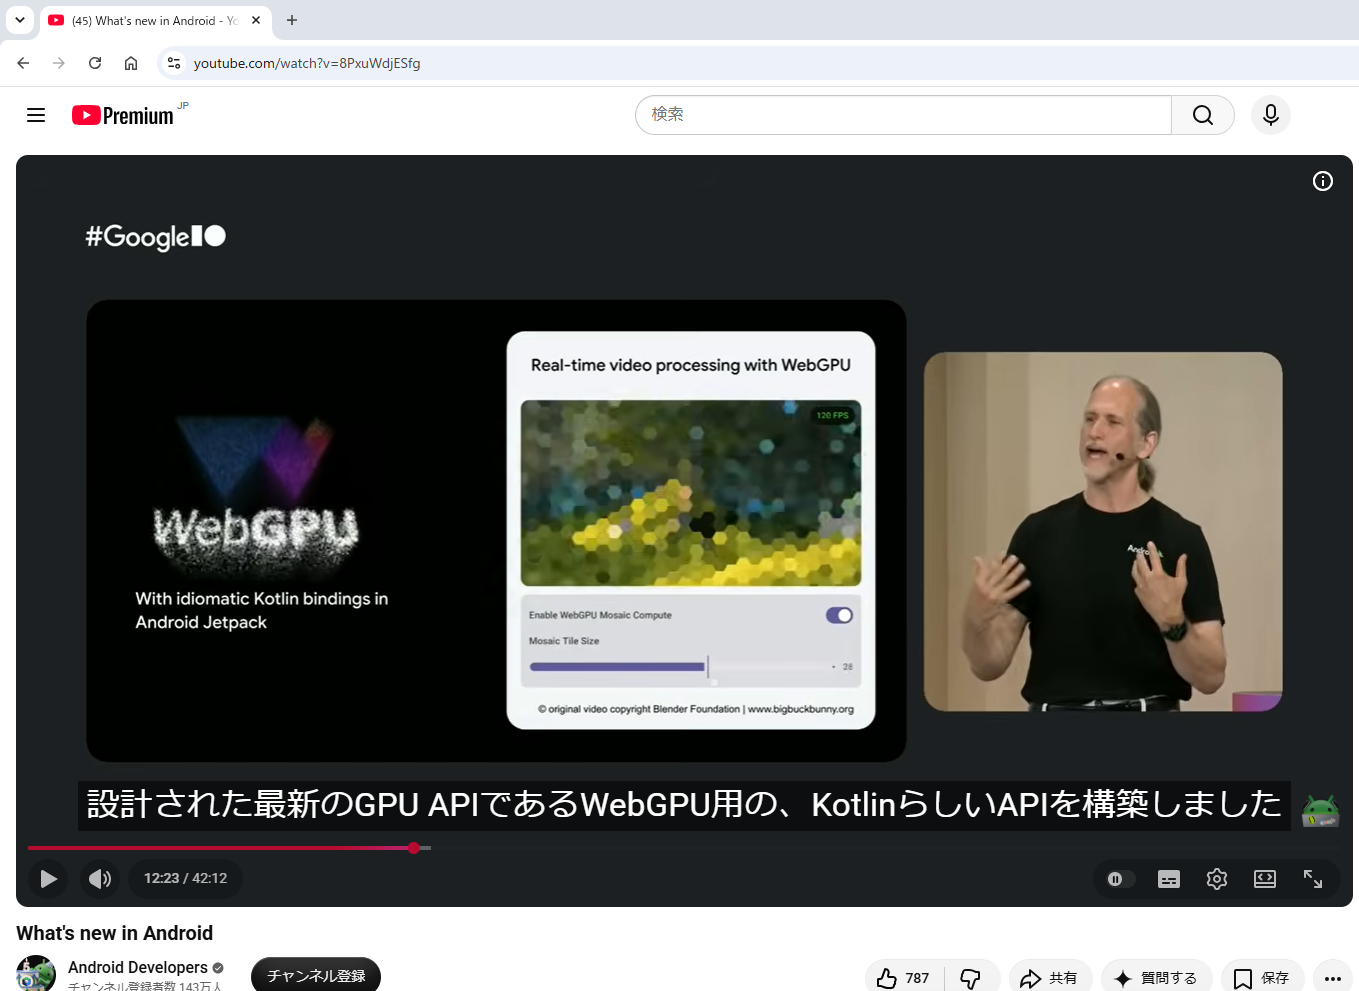The width and height of the screenshot is (1359, 991).
Task: Click the video title What's new in Android
Action: 115,933
